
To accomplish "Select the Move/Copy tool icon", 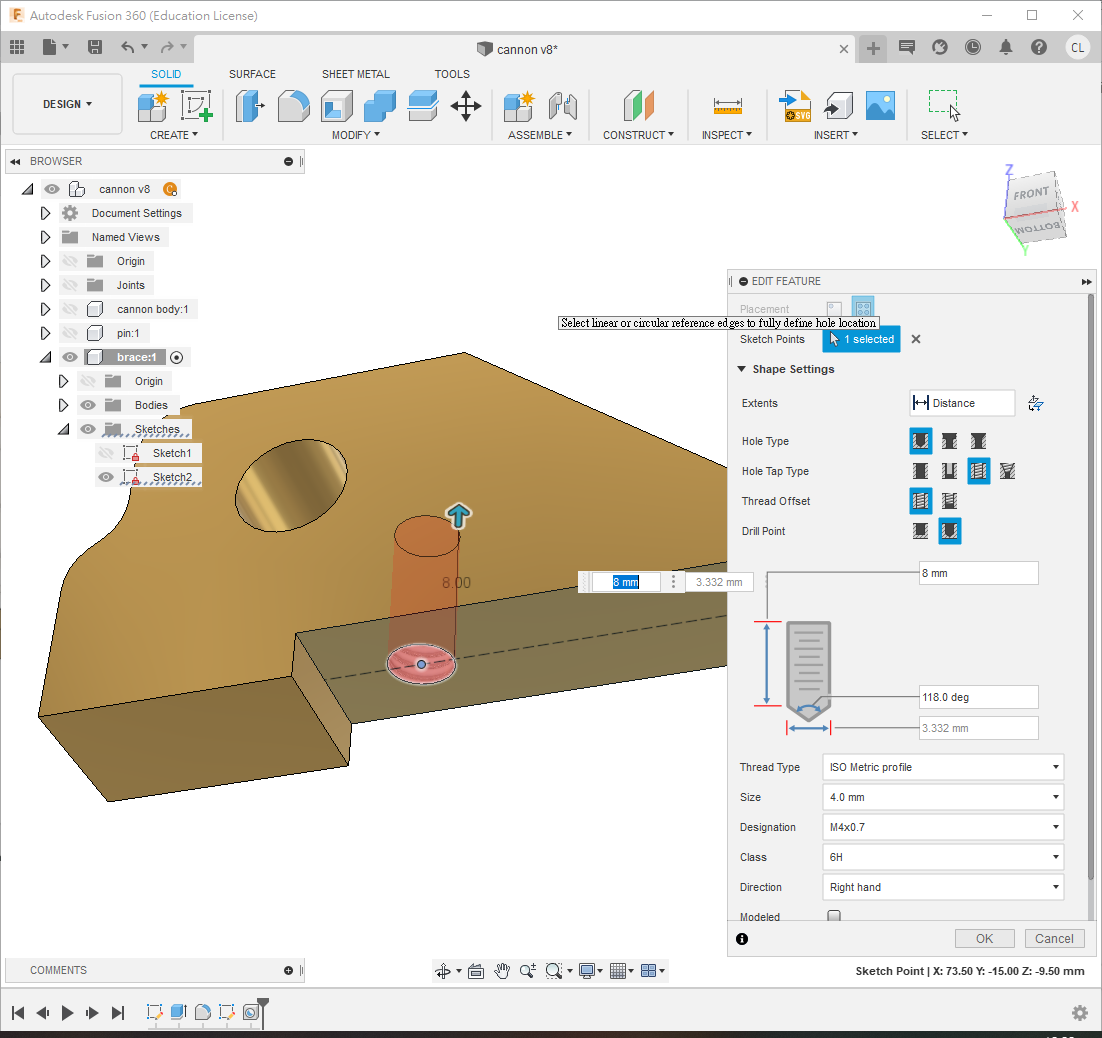I will coord(466,106).
